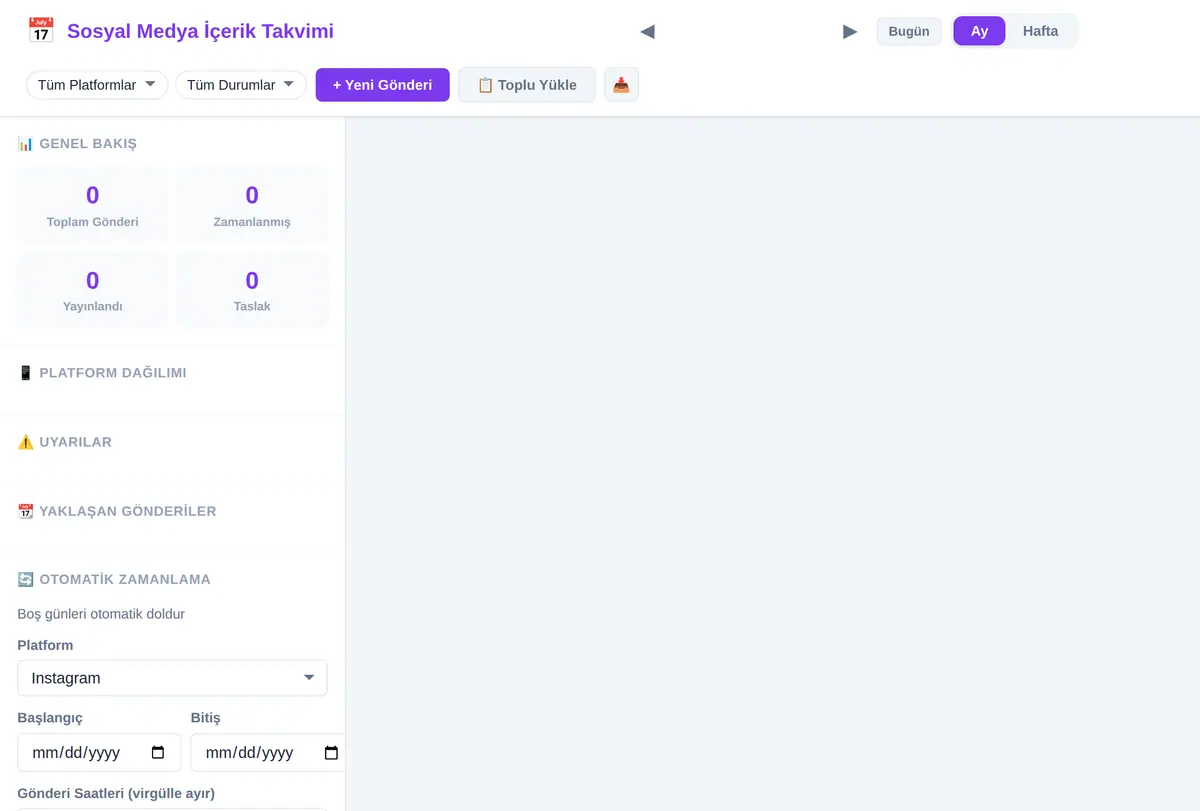Viewport: 1200px width, 811px height.
Task: Click the YAKLAŞAN GÖNDERİLER heading
Action: 117,511
